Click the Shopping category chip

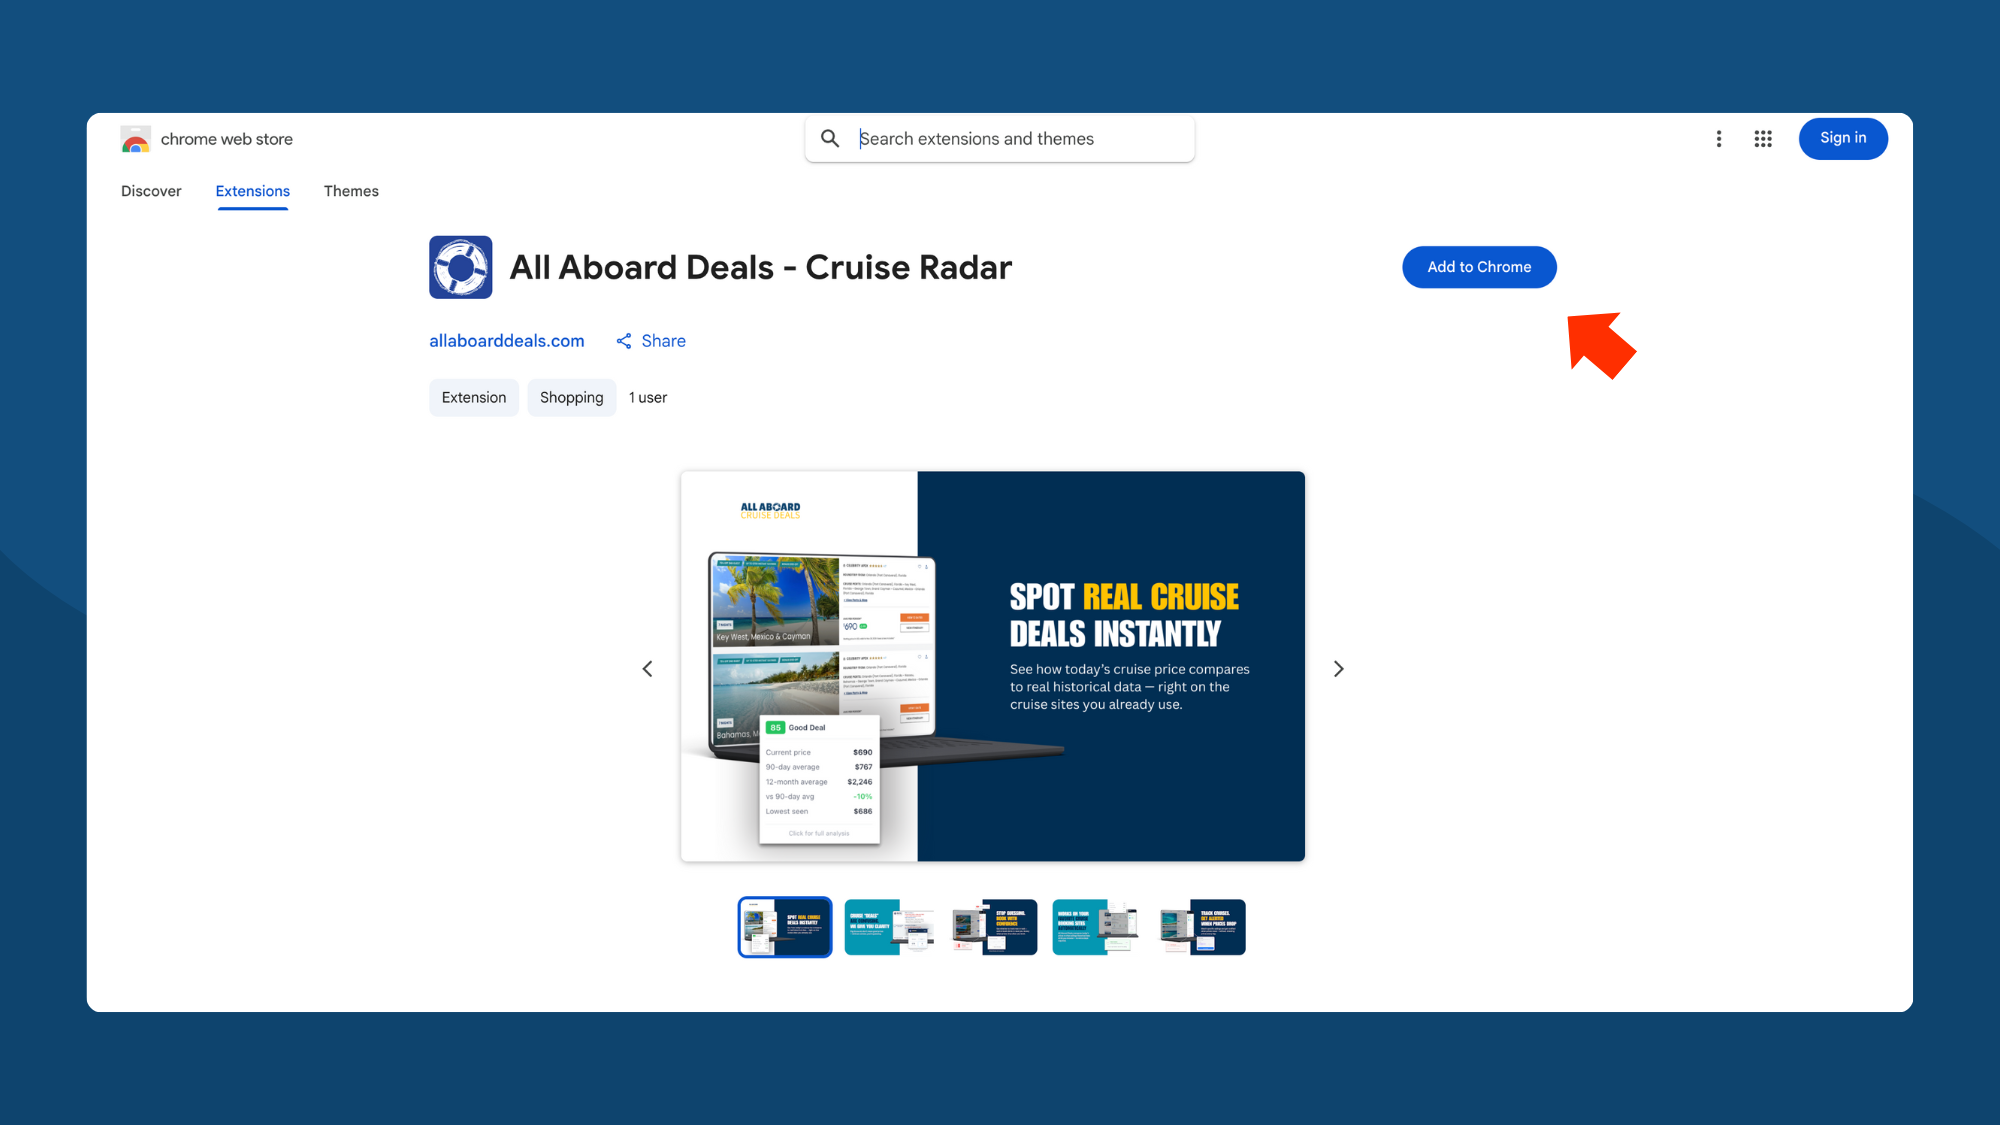point(571,398)
